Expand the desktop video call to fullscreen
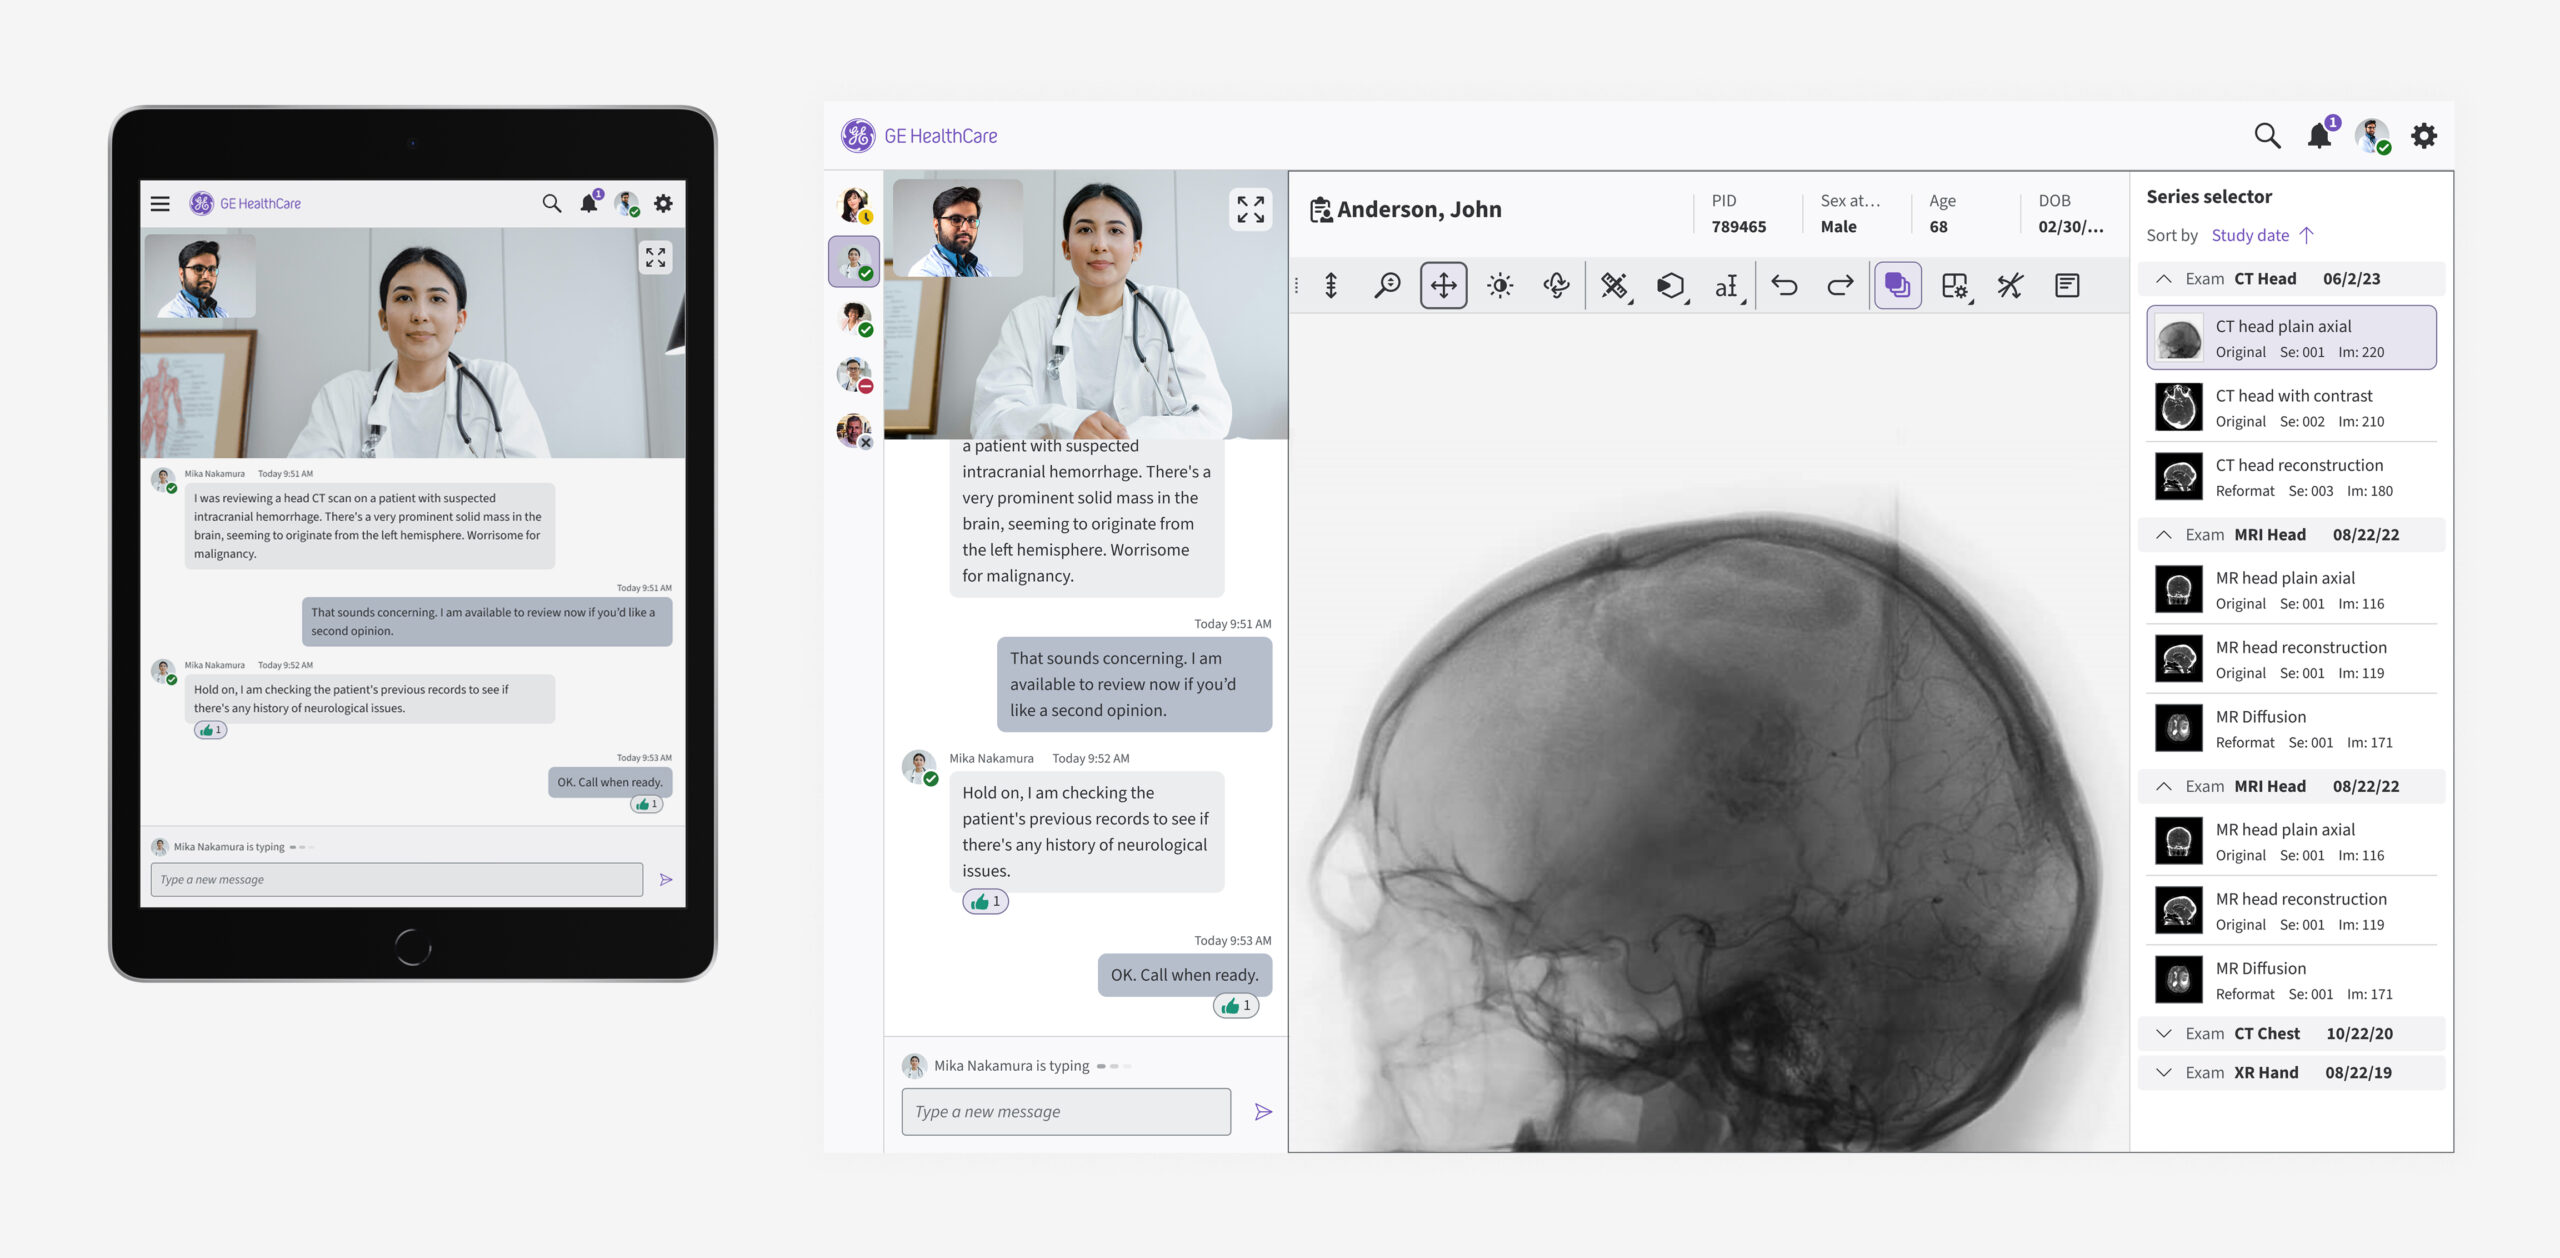 point(1250,209)
